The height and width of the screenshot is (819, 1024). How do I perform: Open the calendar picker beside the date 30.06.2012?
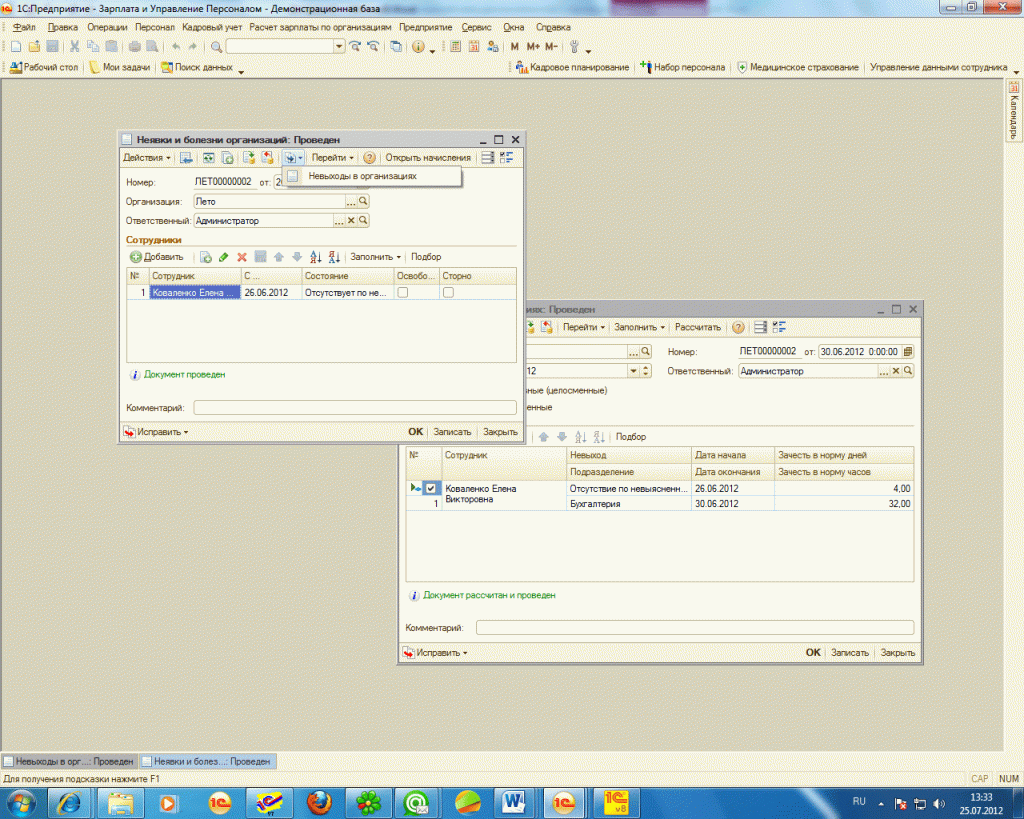point(907,352)
